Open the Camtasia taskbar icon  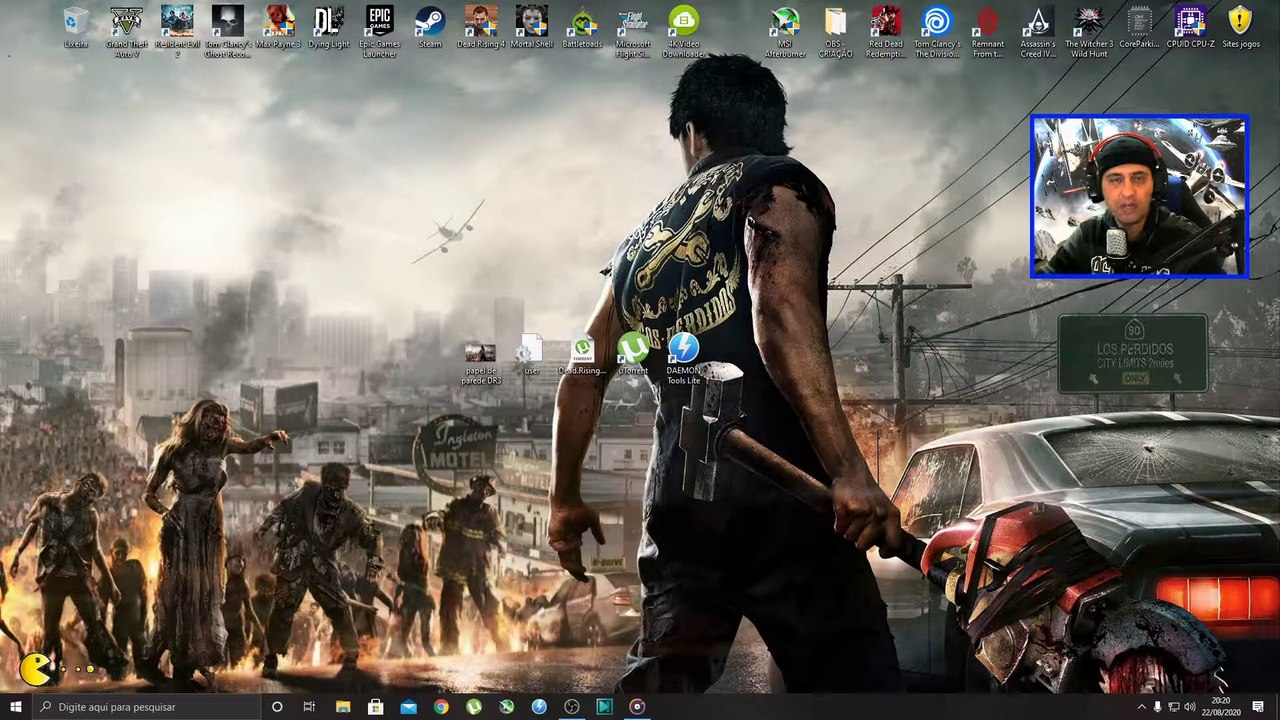pos(605,707)
